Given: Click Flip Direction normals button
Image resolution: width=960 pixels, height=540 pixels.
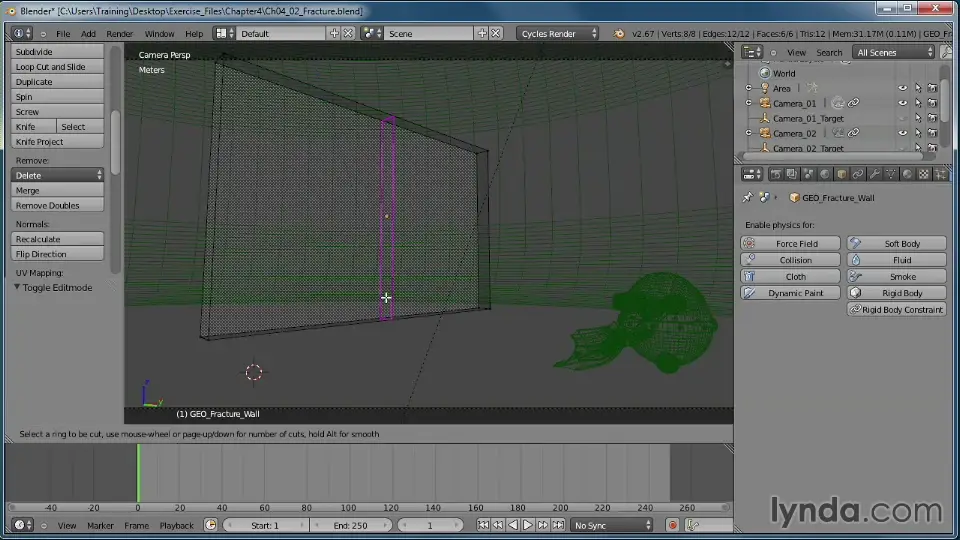Looking at the screenshot, I should click(58, 254).
